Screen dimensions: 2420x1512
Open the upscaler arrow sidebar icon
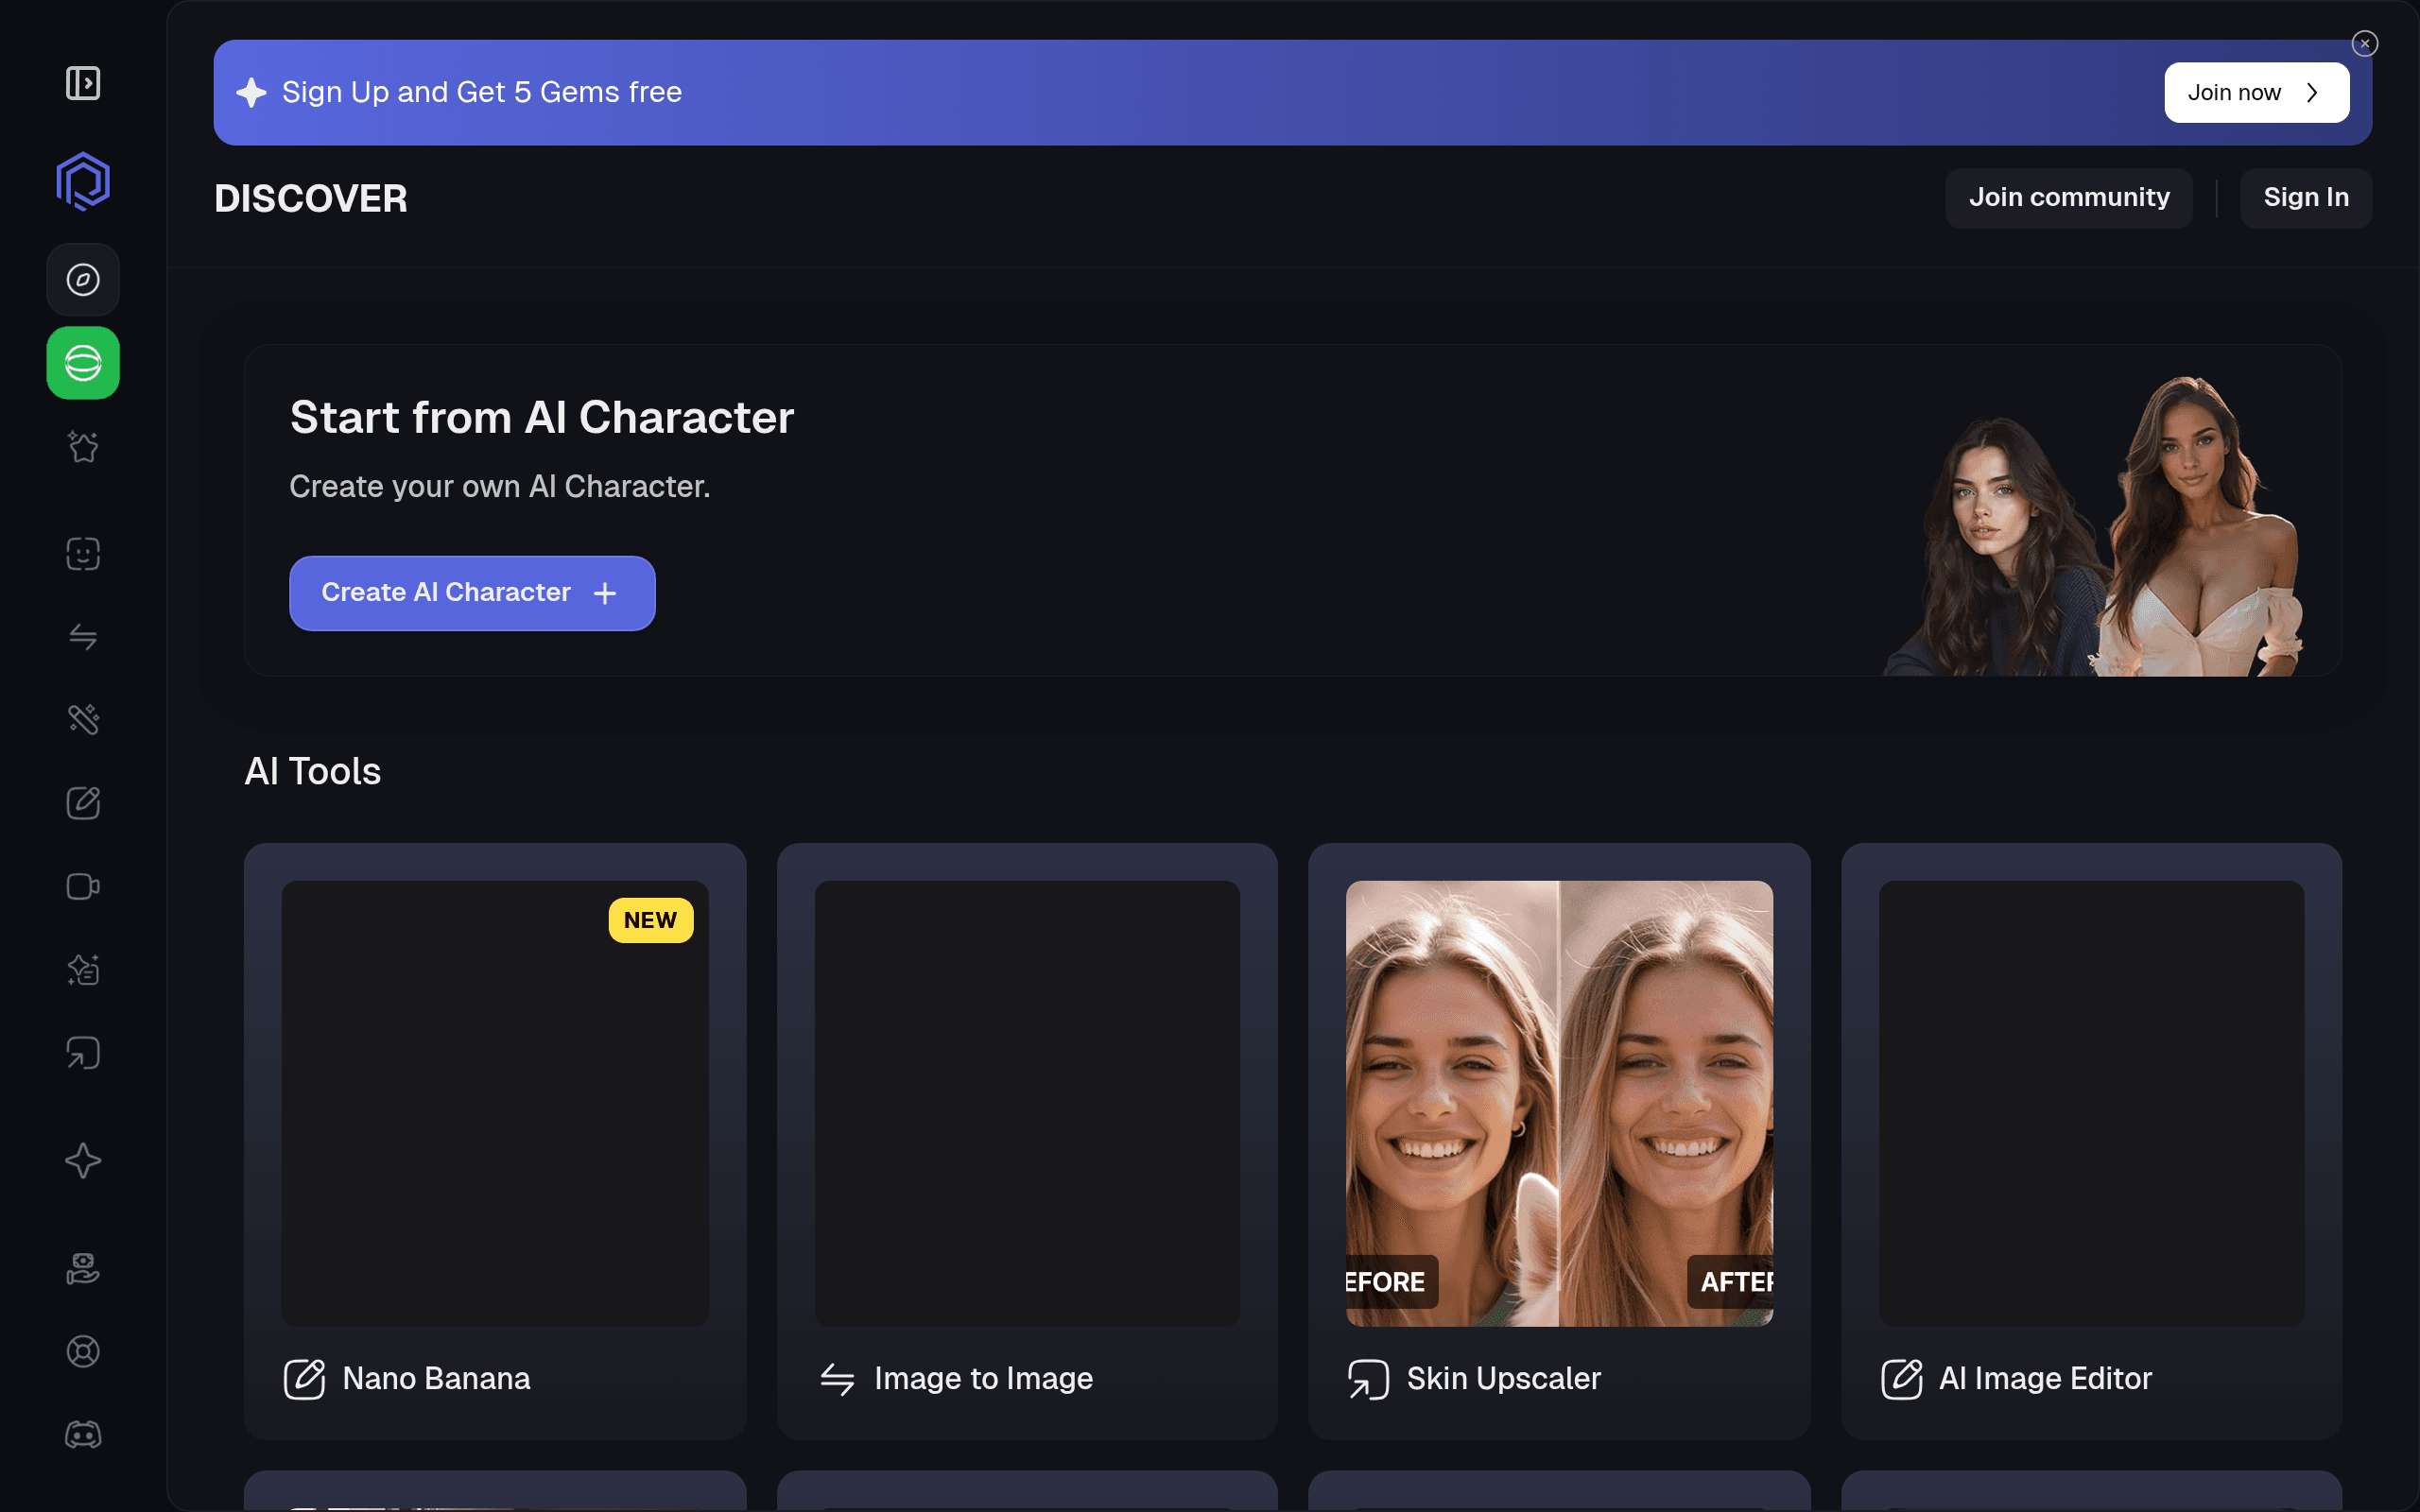click(x=83, y=1053)
